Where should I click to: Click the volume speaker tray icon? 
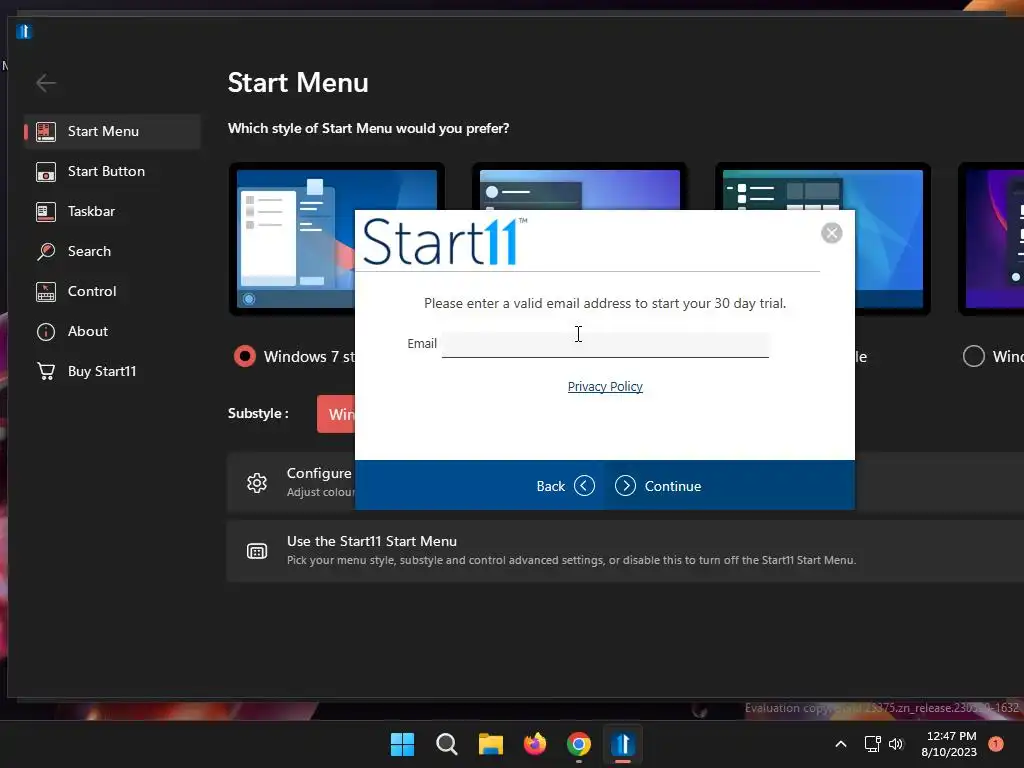coord(896,744)
